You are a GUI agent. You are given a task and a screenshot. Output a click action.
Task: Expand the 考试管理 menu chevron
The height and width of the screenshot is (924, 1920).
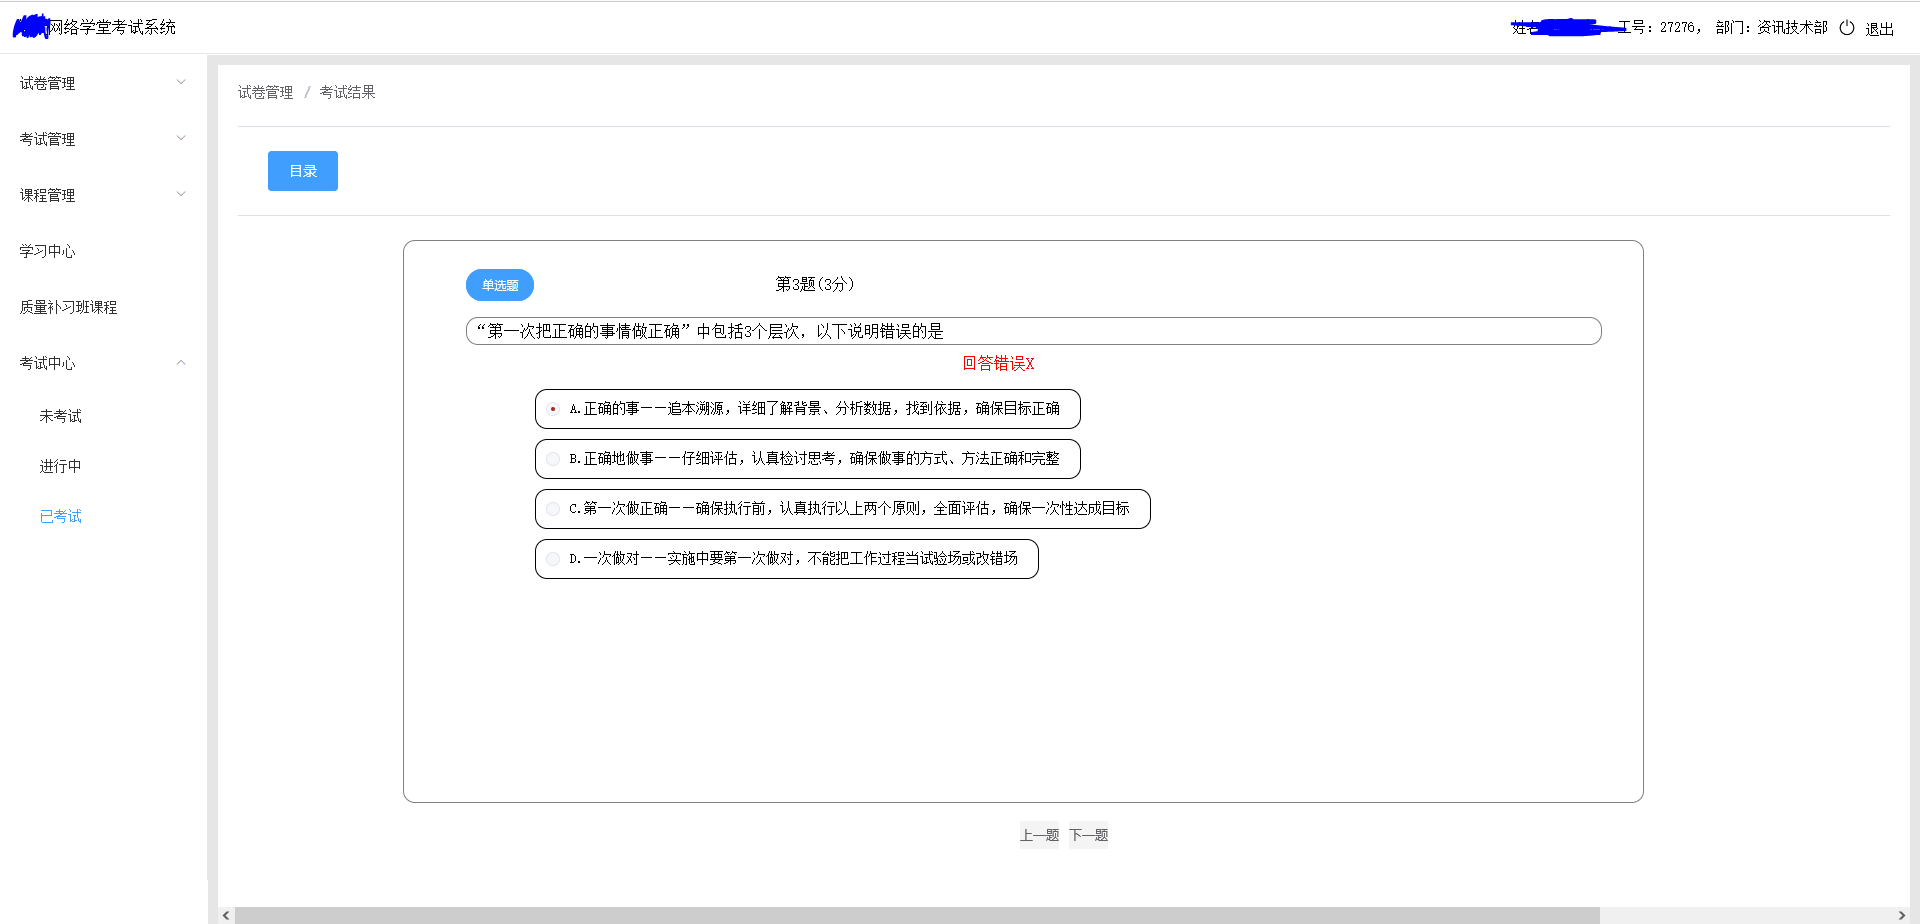(x=181, y=138)
